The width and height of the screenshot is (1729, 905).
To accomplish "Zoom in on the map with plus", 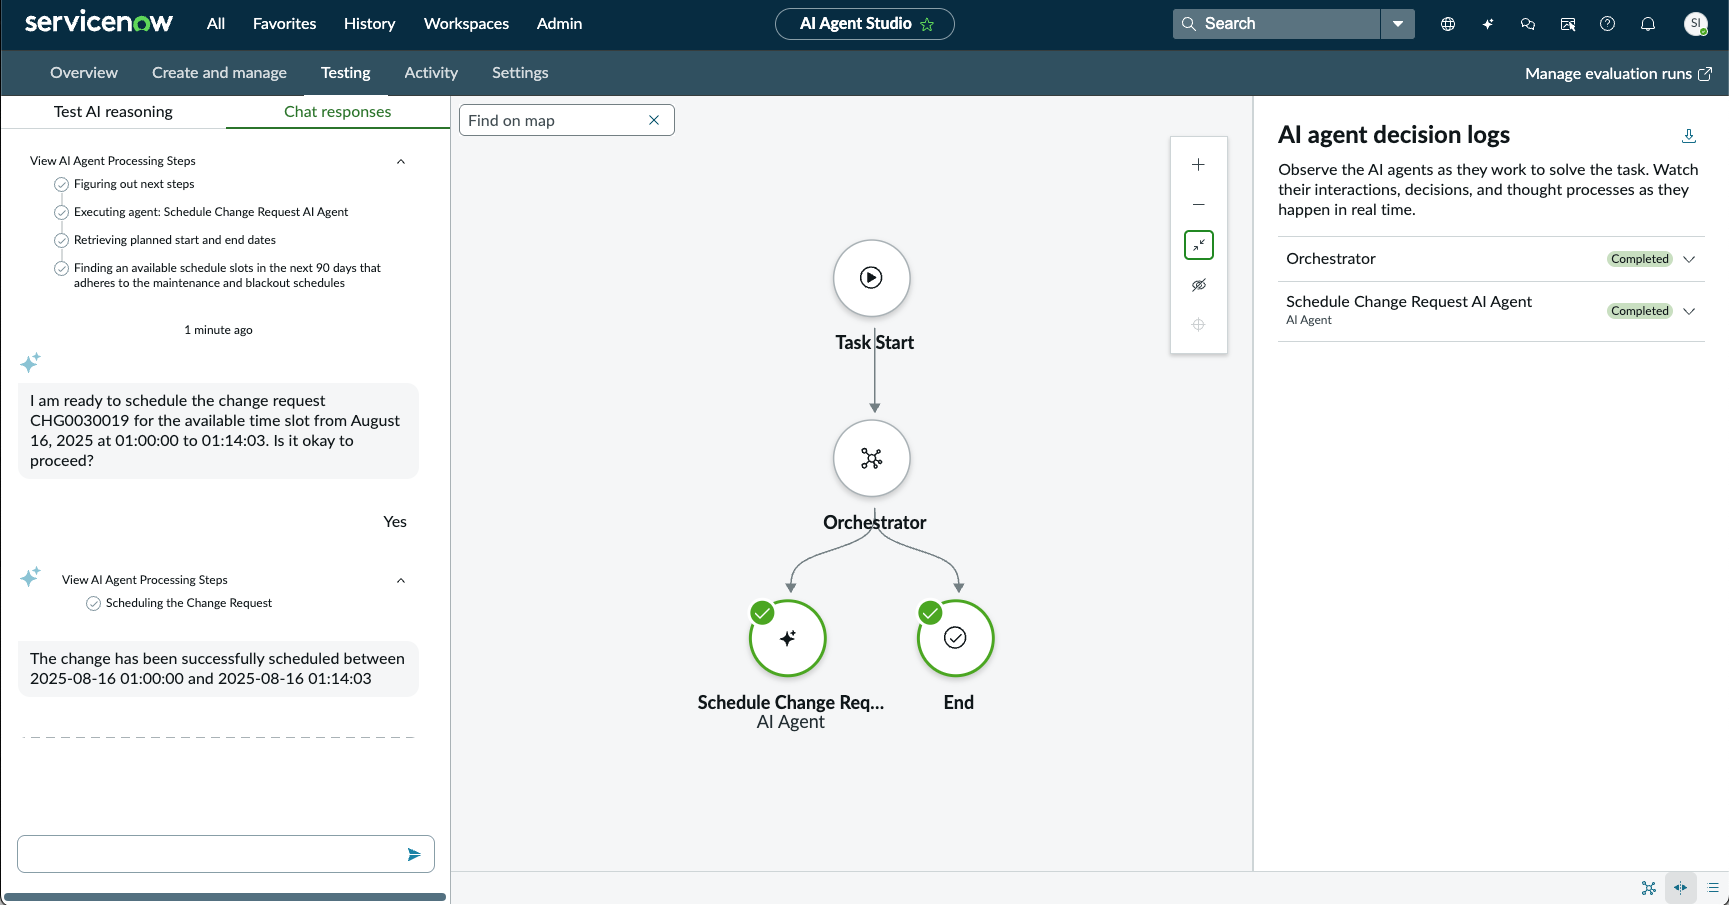I will (1198, 165).
